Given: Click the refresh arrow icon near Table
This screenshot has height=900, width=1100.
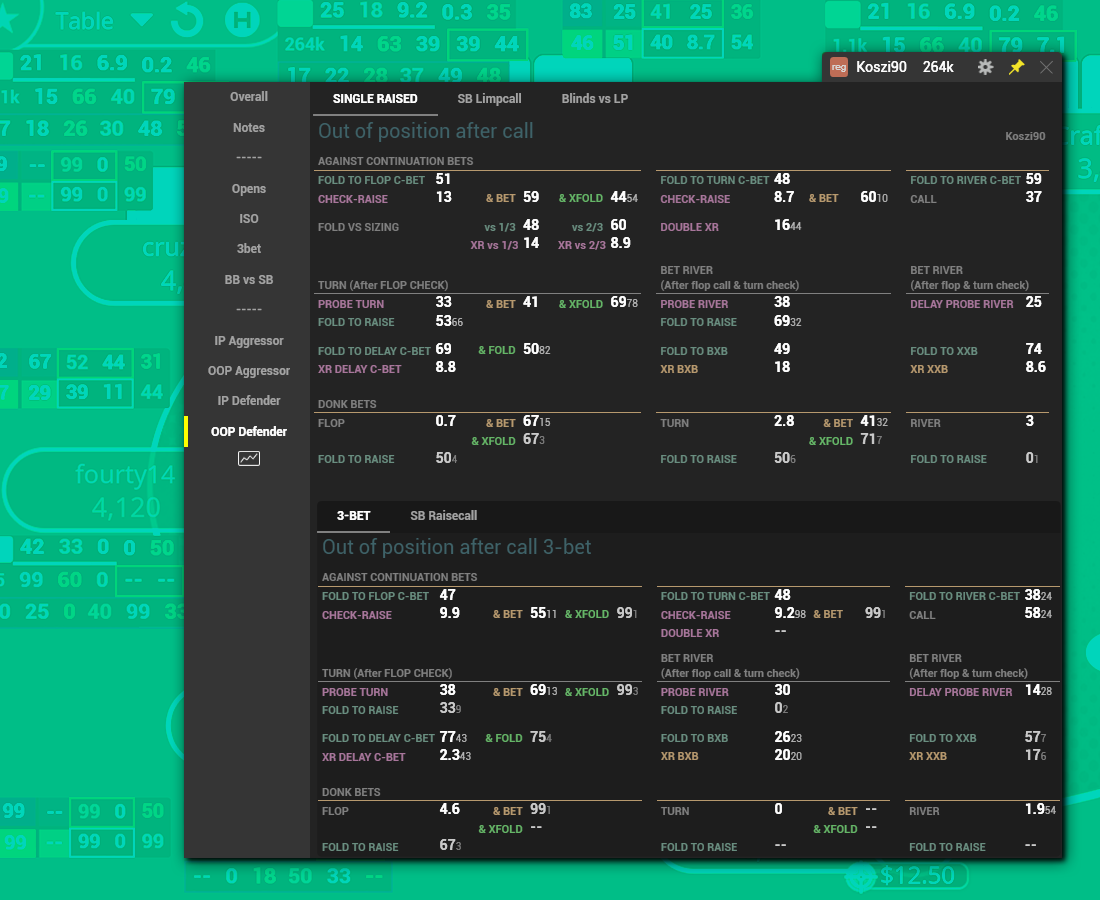Looking at the screenshot, I should click(187, 19).
